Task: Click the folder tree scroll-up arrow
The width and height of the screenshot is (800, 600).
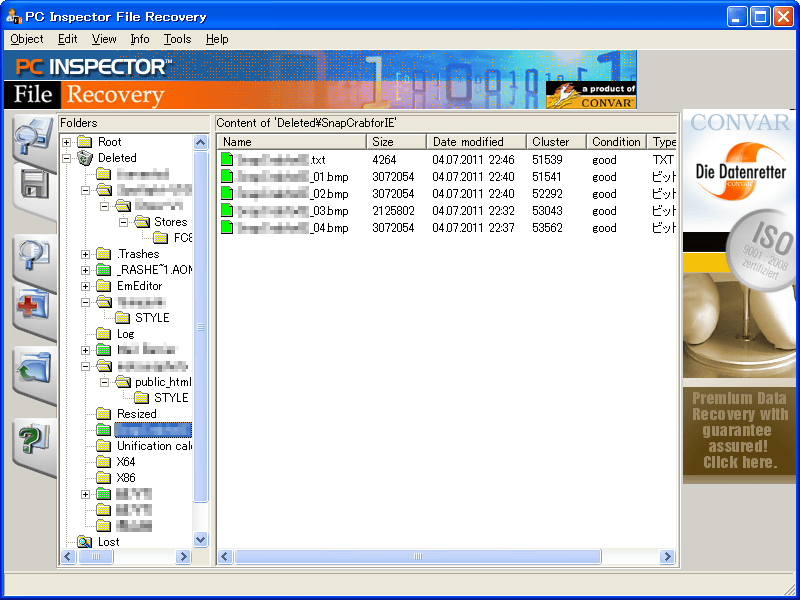Action: [201, 142]
